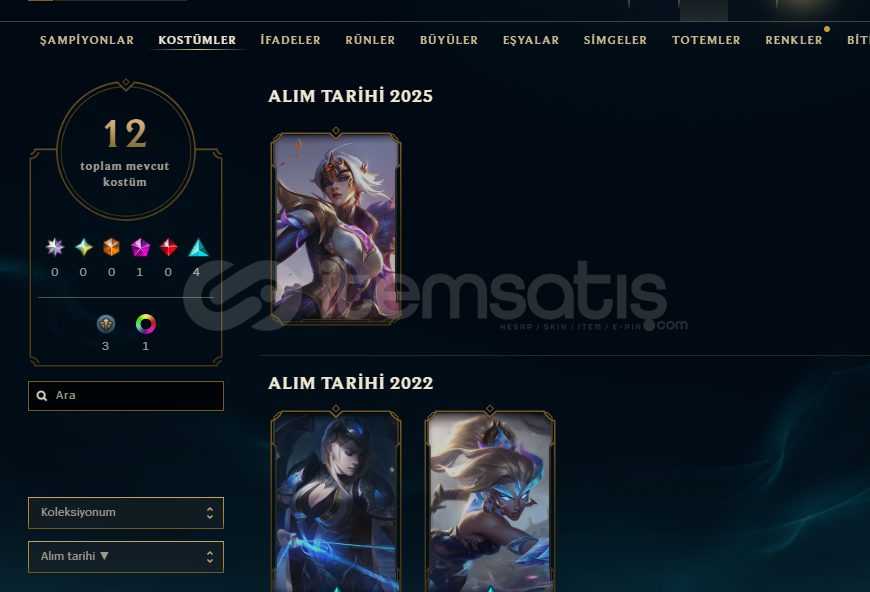The height and width of the screenshot is (592, 870).
Task: Click the white Transcendent rarity gem icon
Action: coord(54,247)
